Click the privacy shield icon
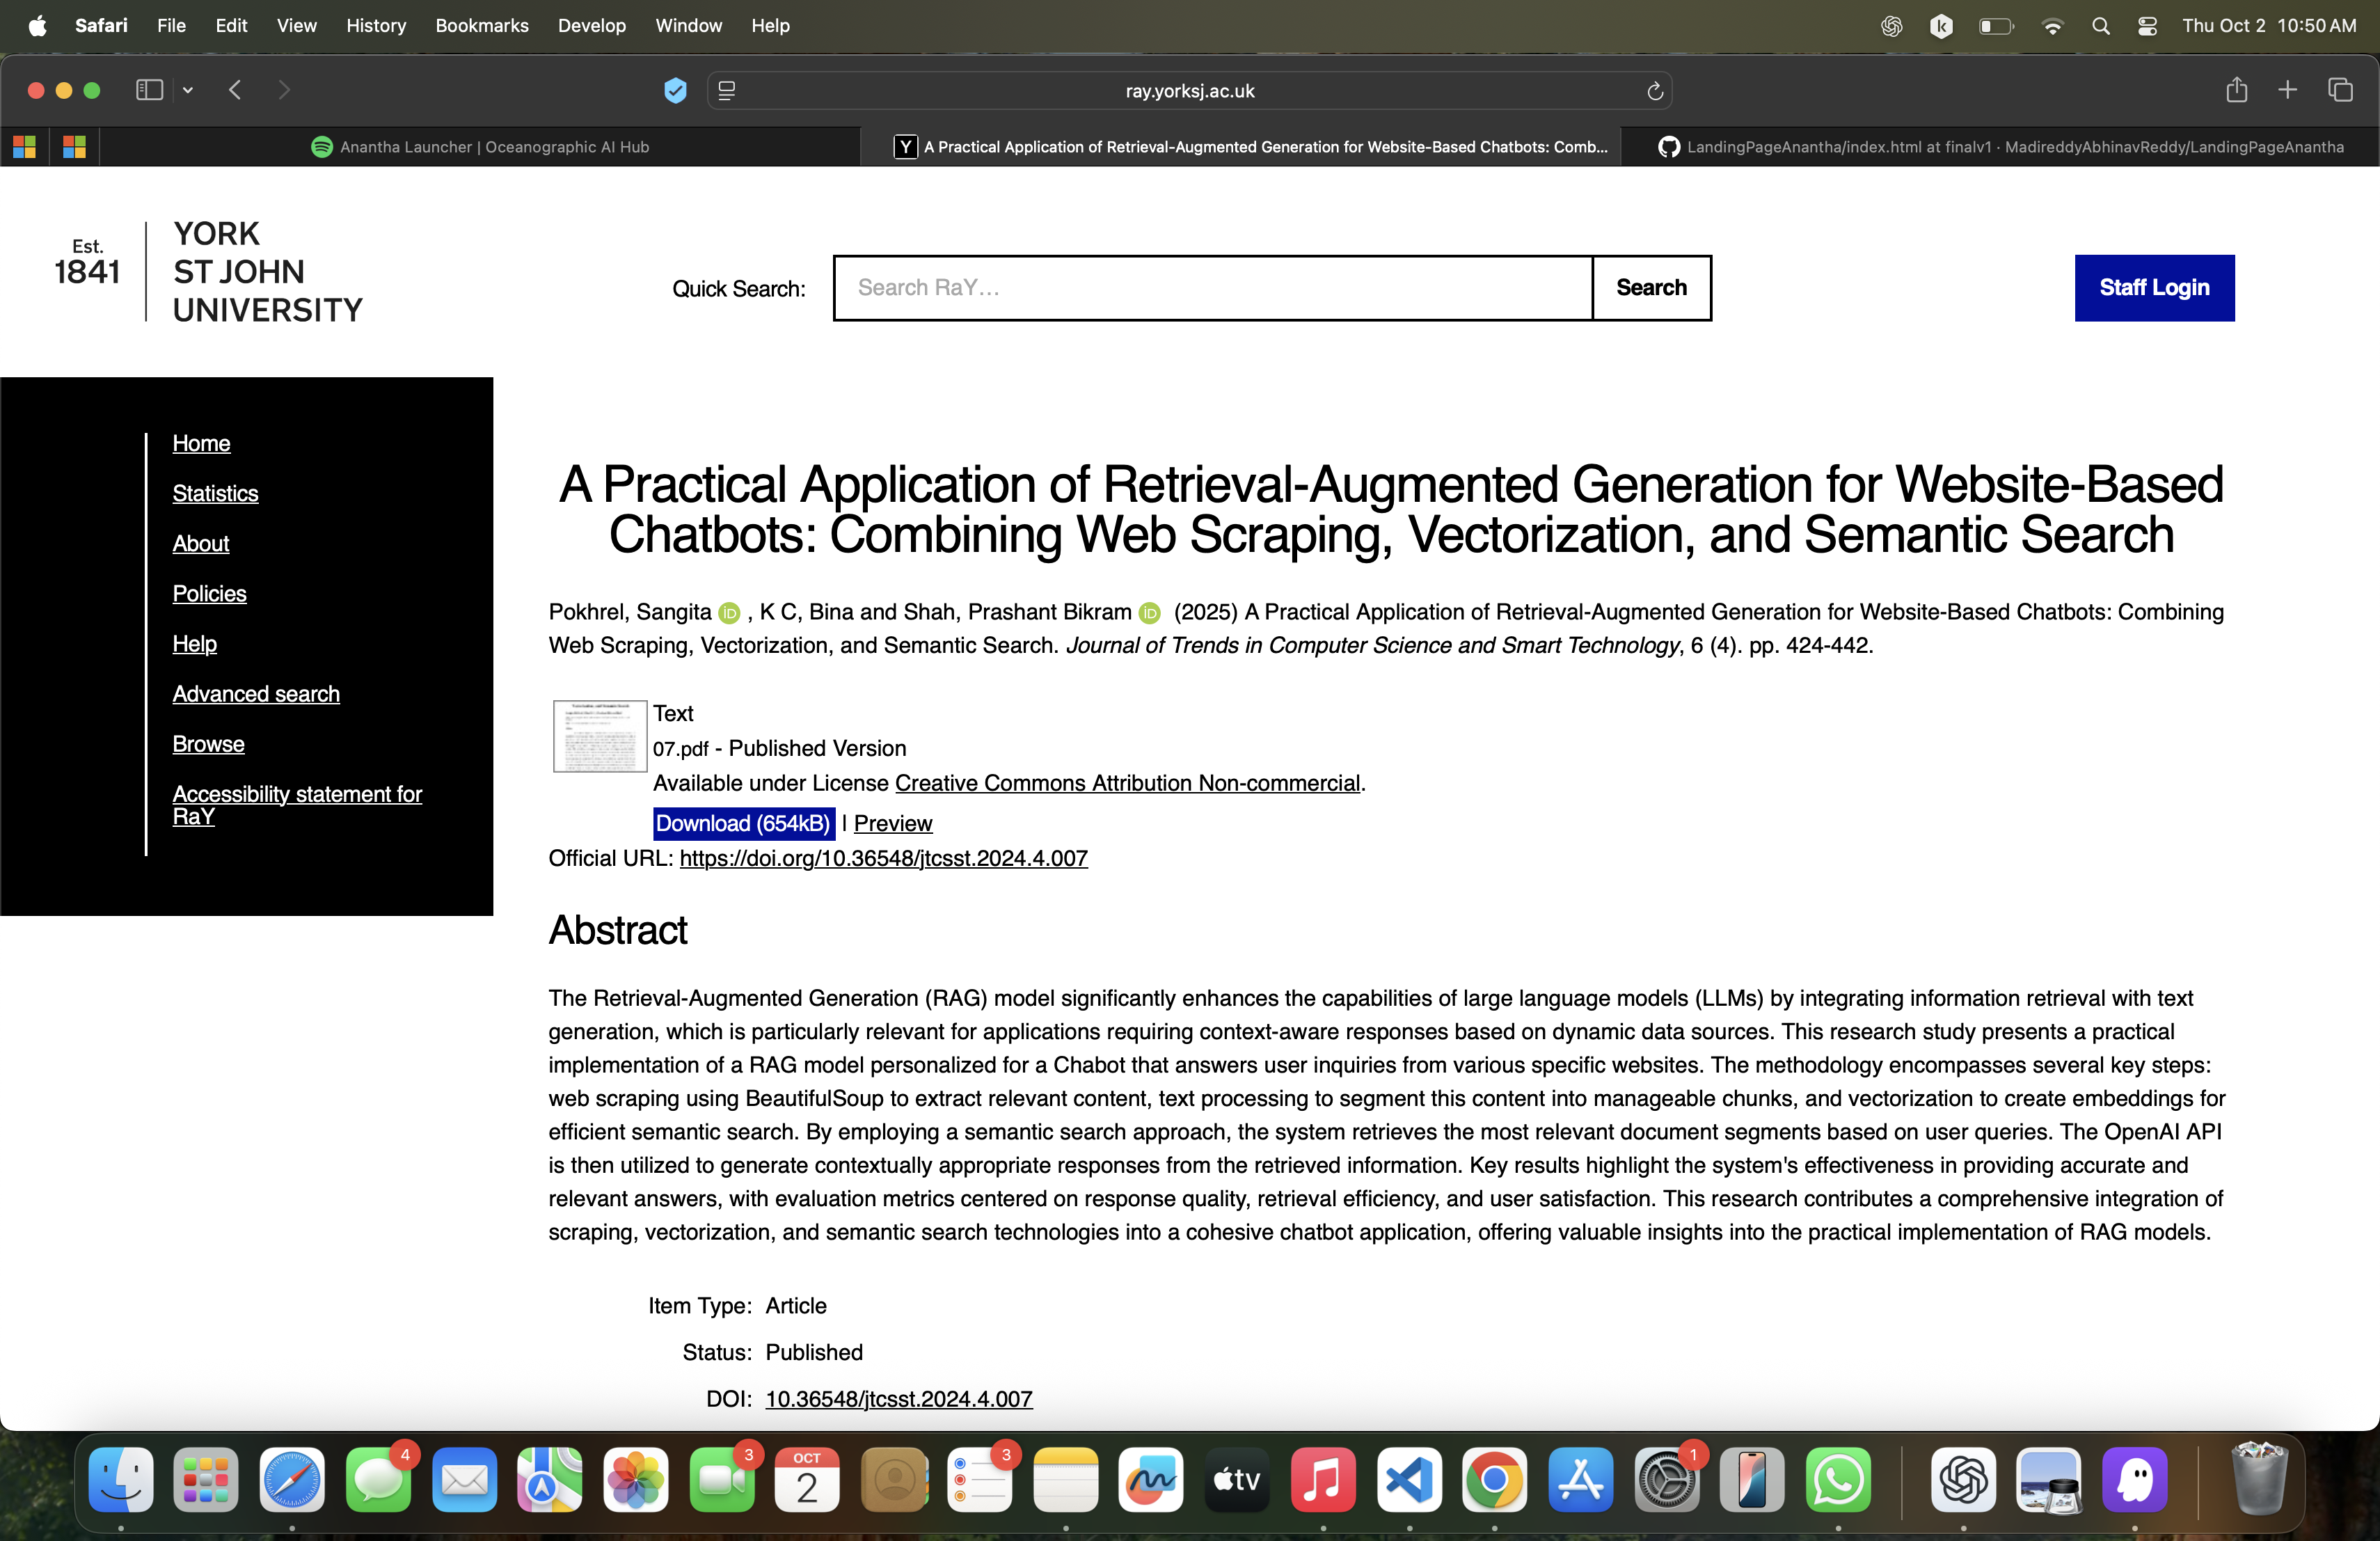The height and width of the screenshot is (1541, 2380). 675,91
